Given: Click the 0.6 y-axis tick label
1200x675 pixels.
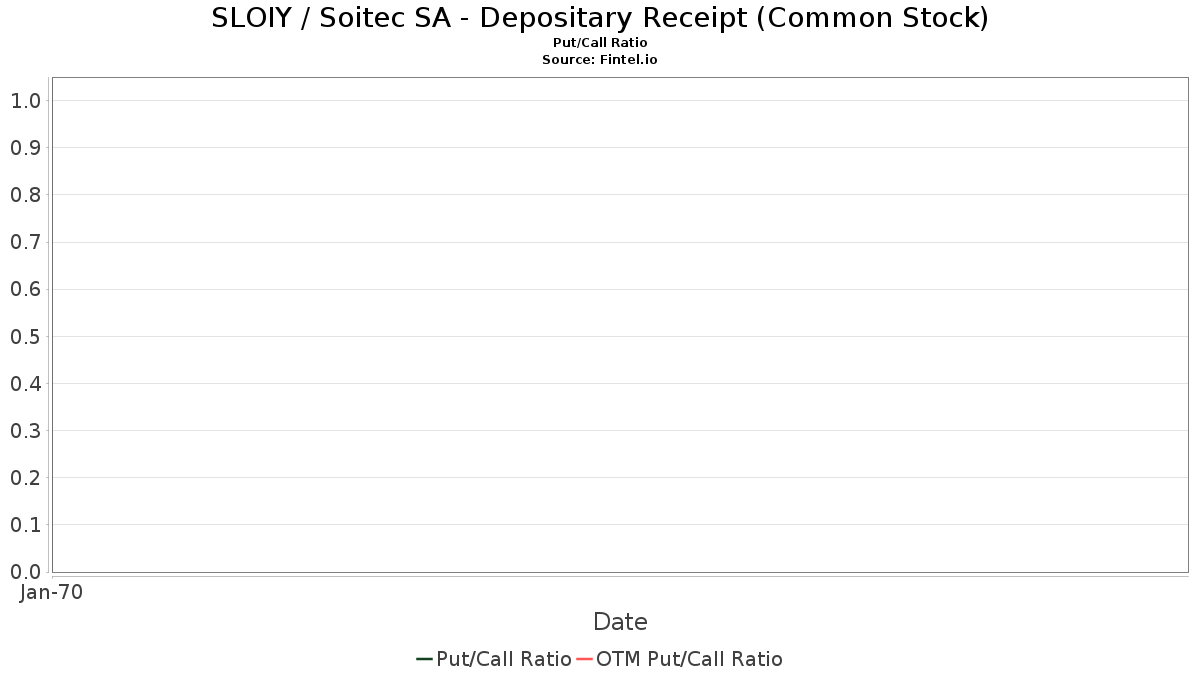Looking at the screenshot, I should (x=25, y=289).
